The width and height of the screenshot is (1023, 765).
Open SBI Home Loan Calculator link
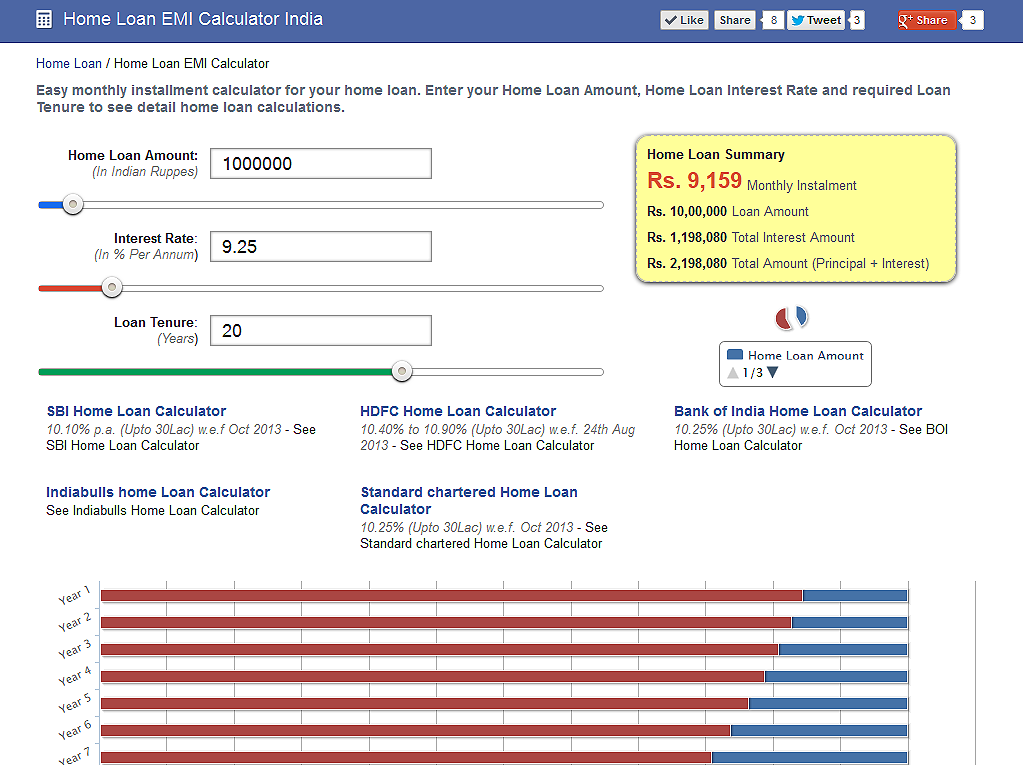[x=136, y=411]
